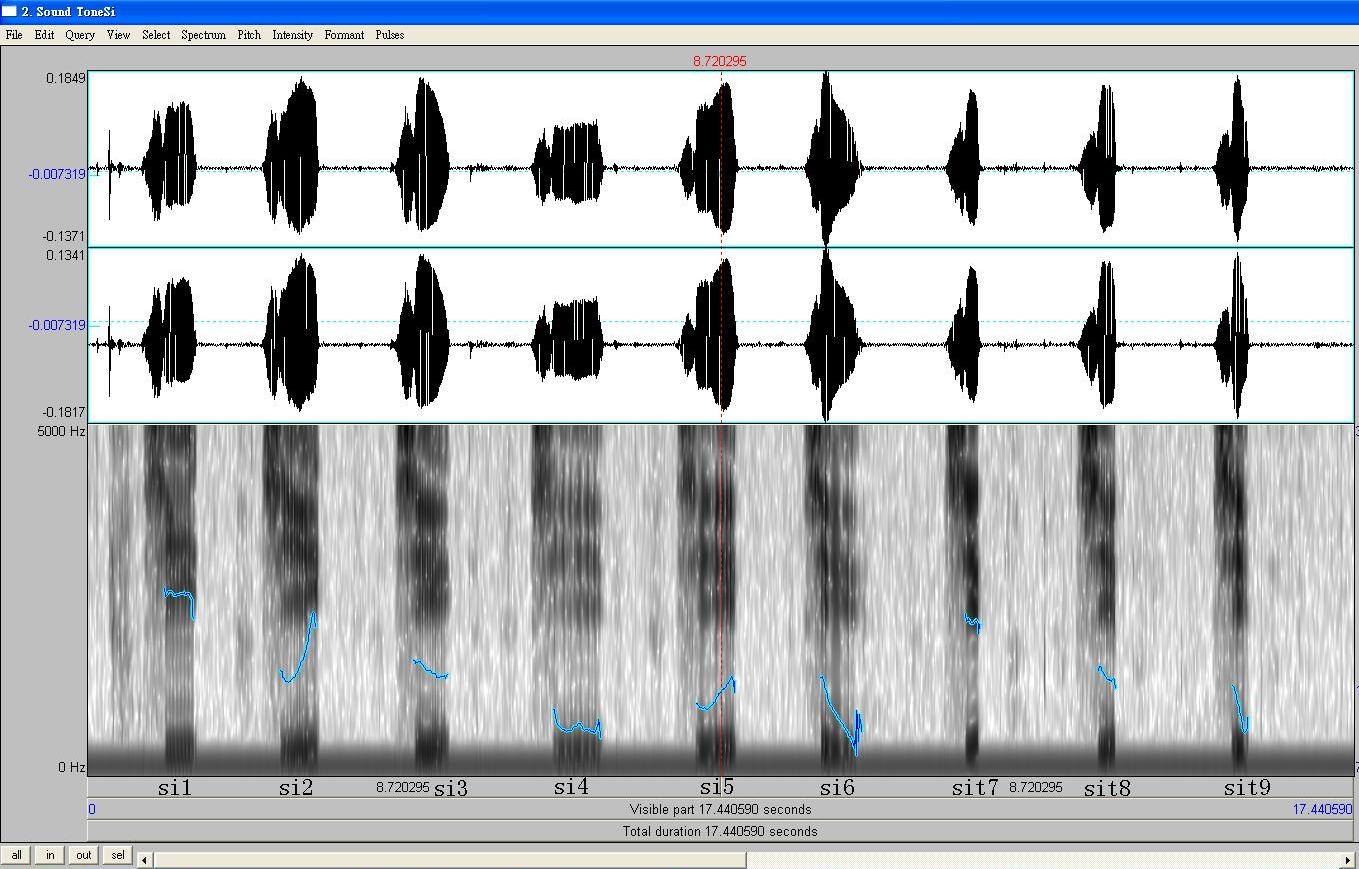
Task: Click the 0.1849 amplitude label
Action: 66,78
